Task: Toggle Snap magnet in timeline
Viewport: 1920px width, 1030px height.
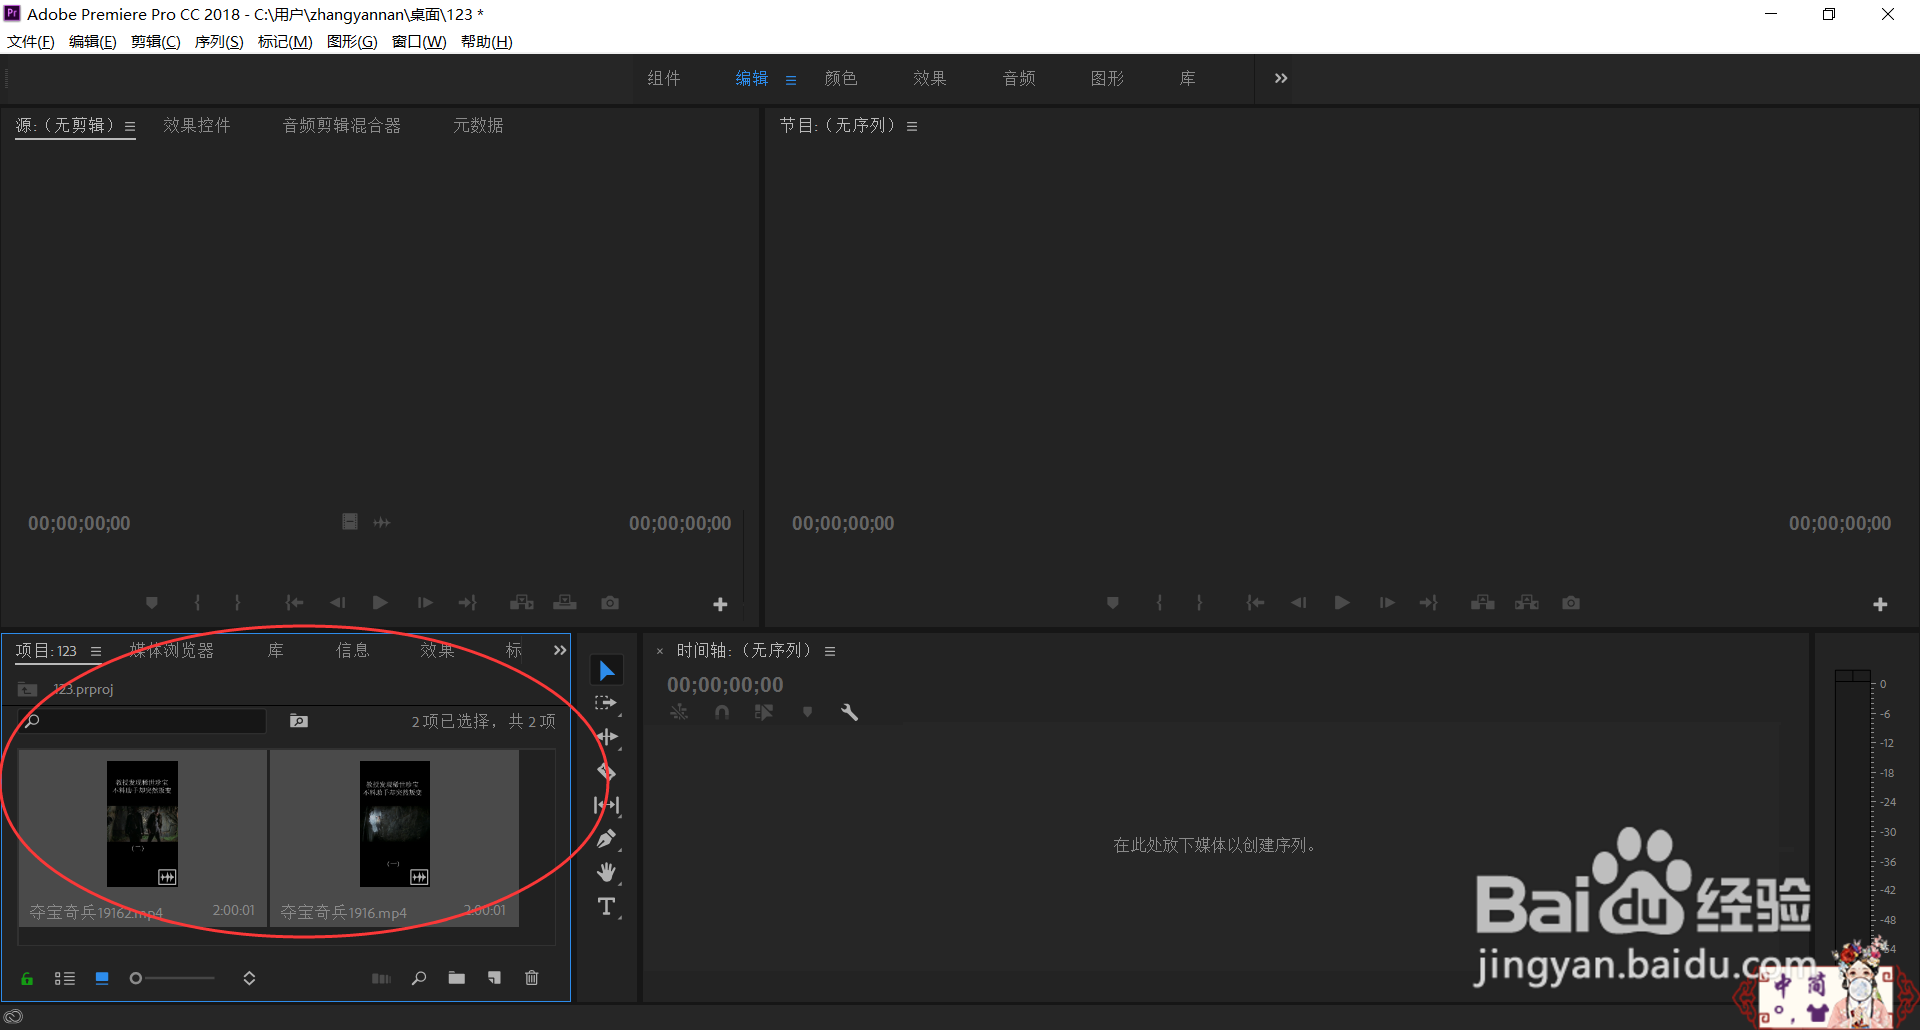Action: (722, 712)
